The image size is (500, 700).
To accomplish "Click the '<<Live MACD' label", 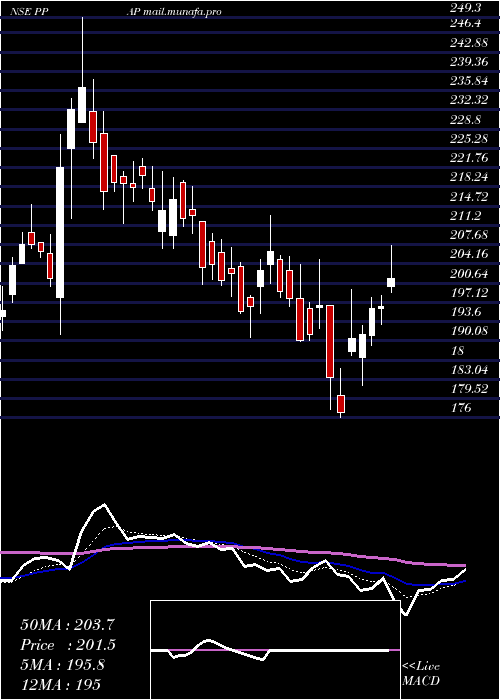I will (x=421, y=673).
